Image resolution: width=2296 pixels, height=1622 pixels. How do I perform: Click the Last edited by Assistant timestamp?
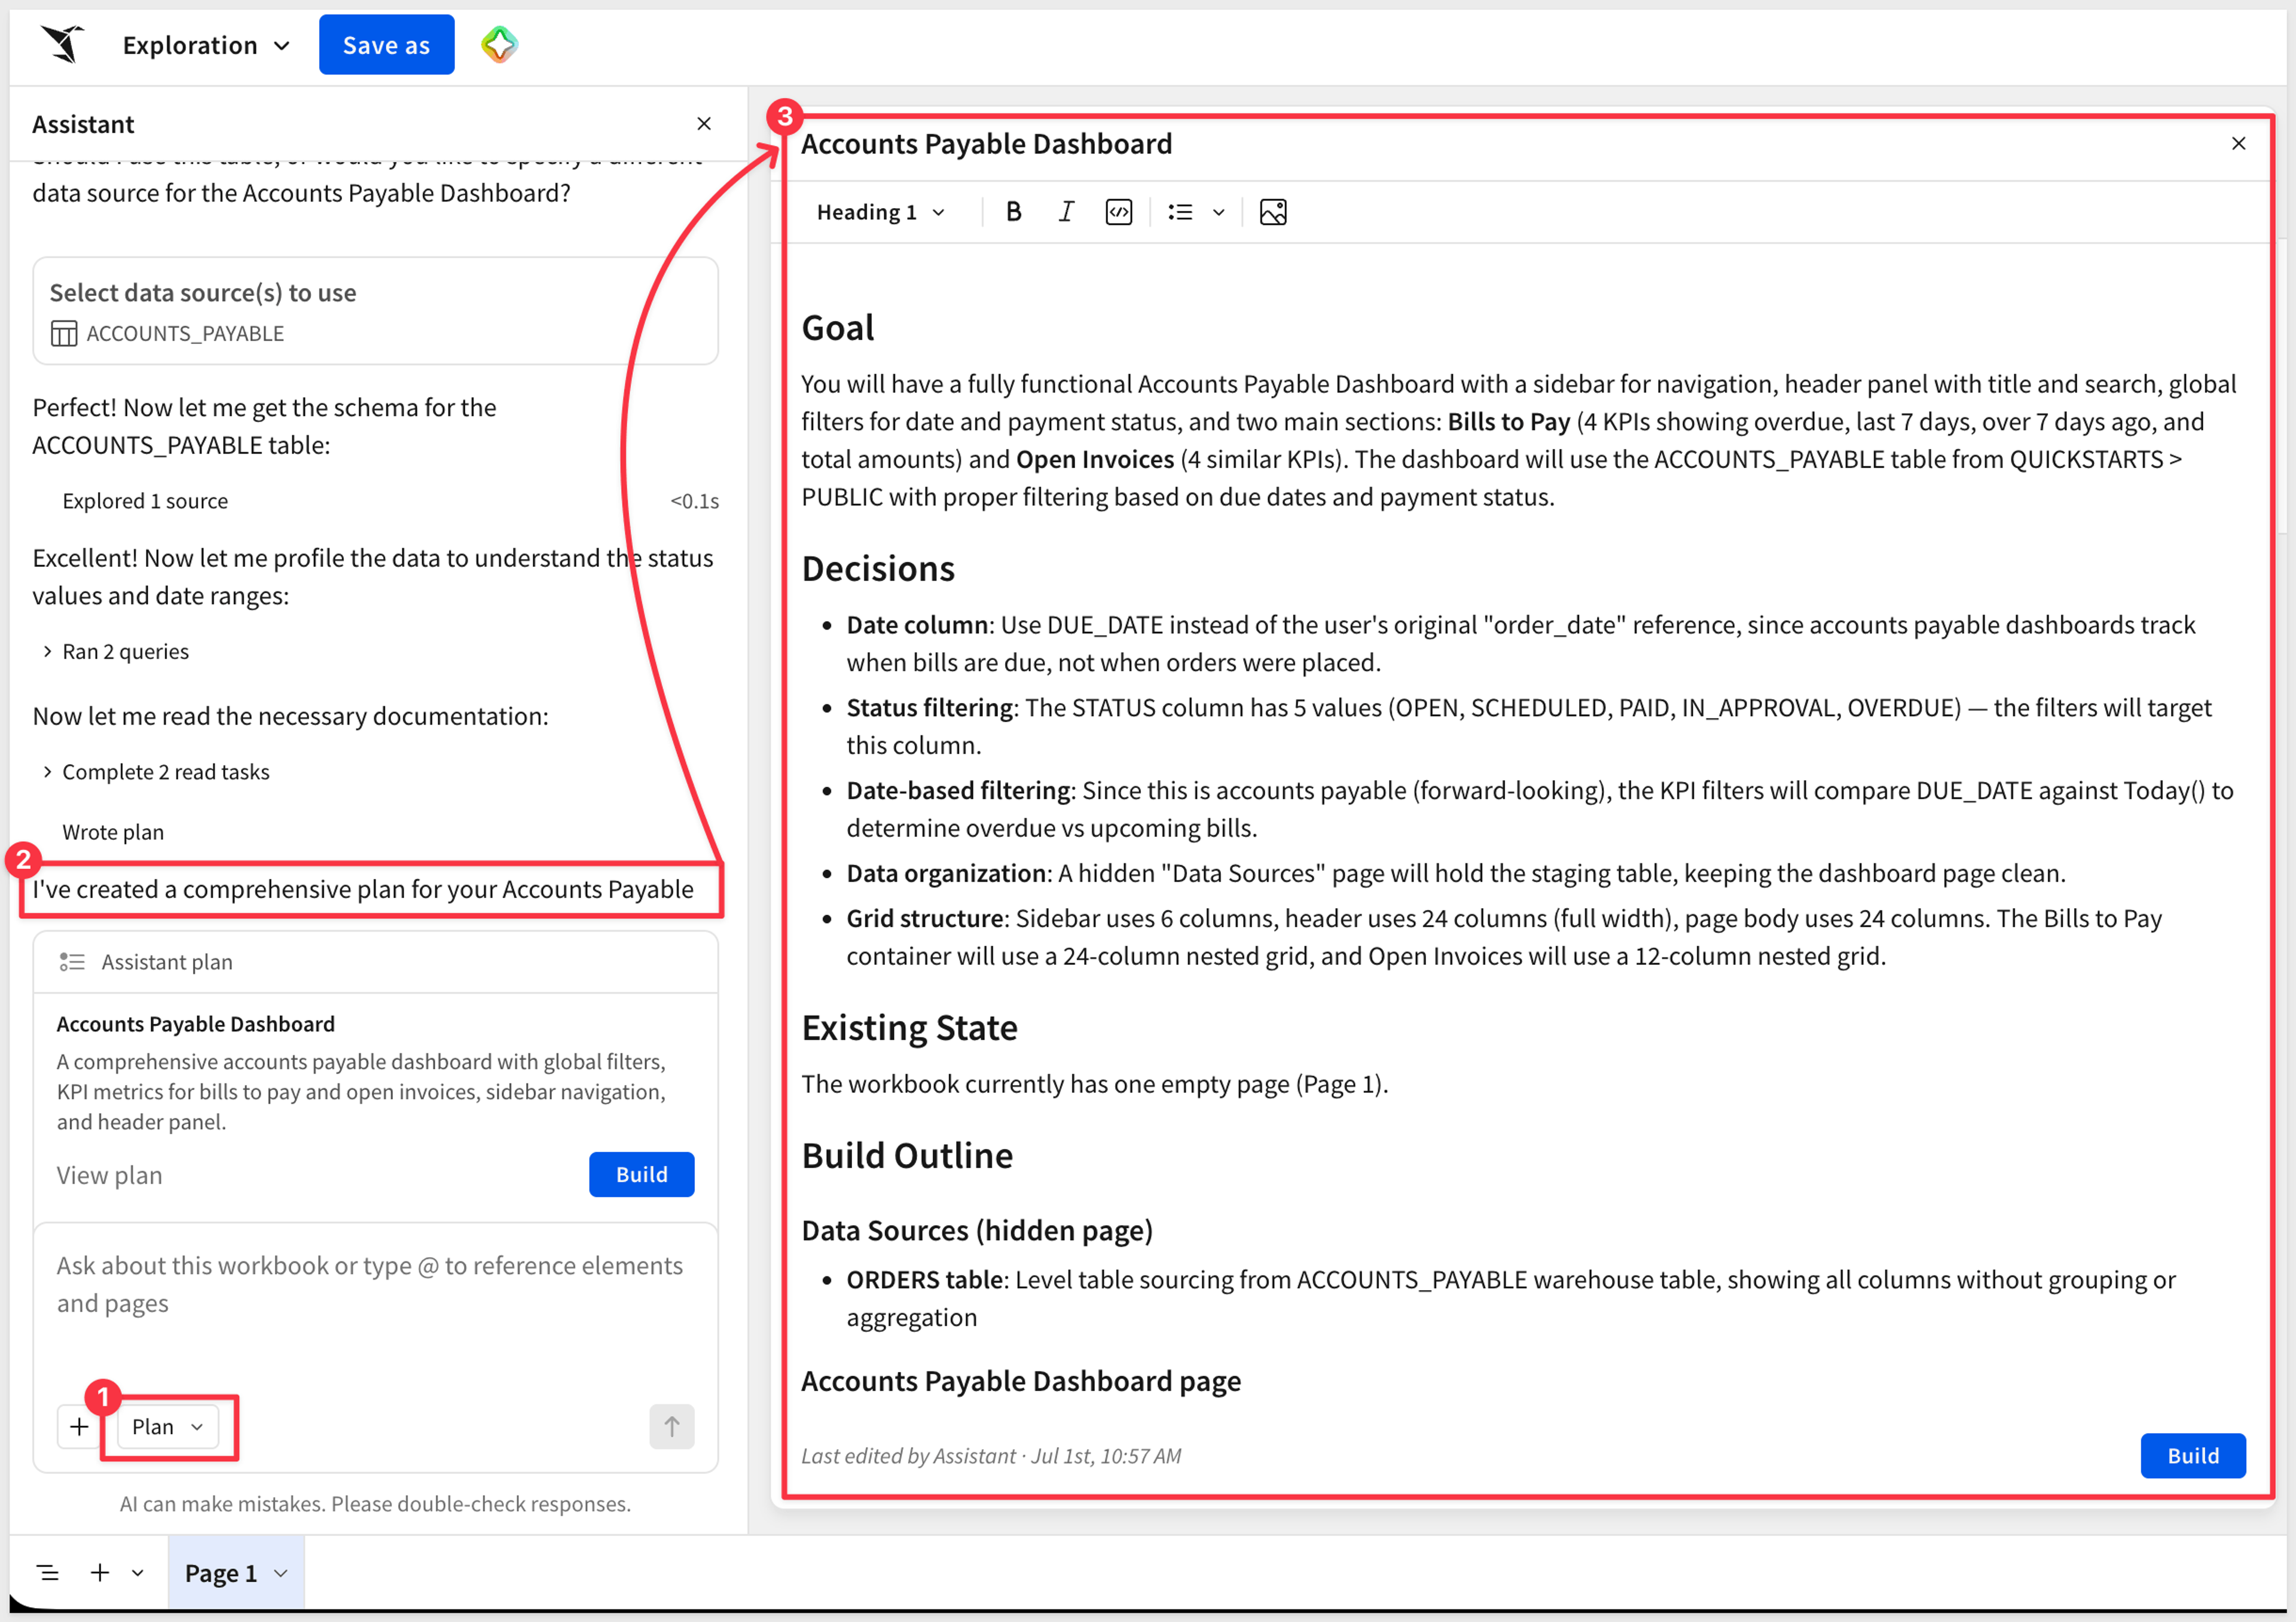(991, 1456)
